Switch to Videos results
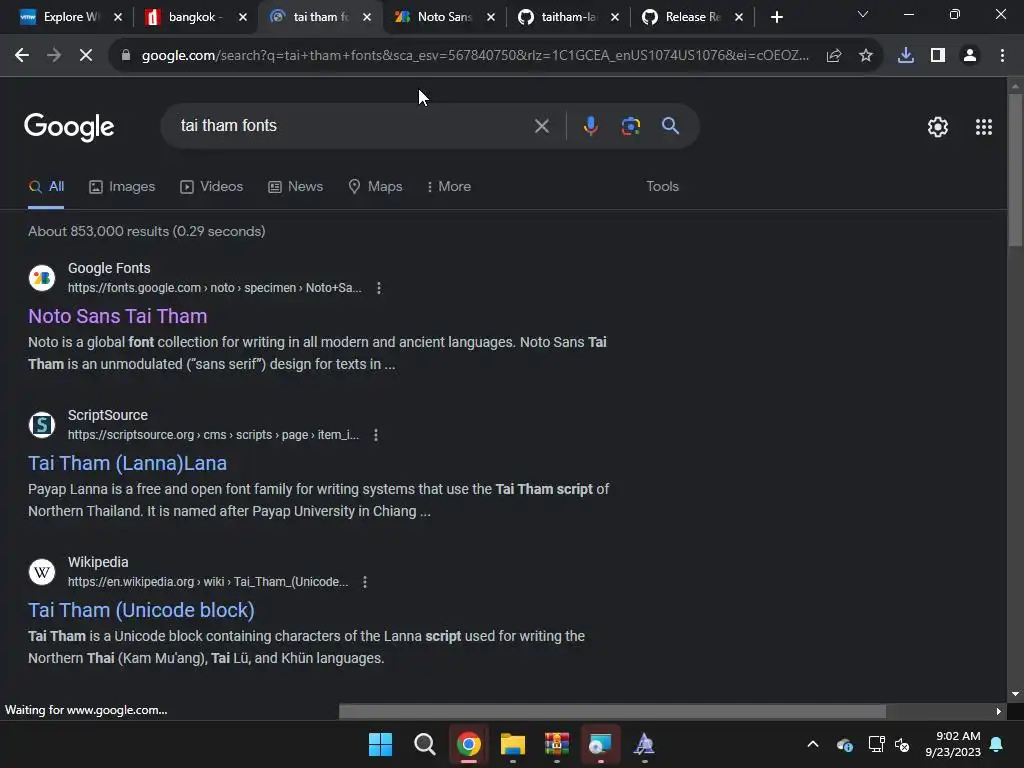Viewport: 1024px width, 768px height. (x=212, y=187)
